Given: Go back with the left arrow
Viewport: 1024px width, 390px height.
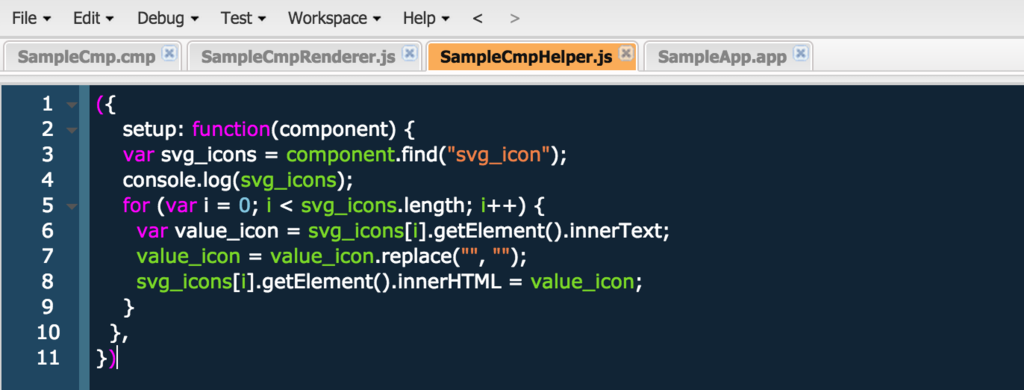Looking at the screenshot, I should 477,18.
